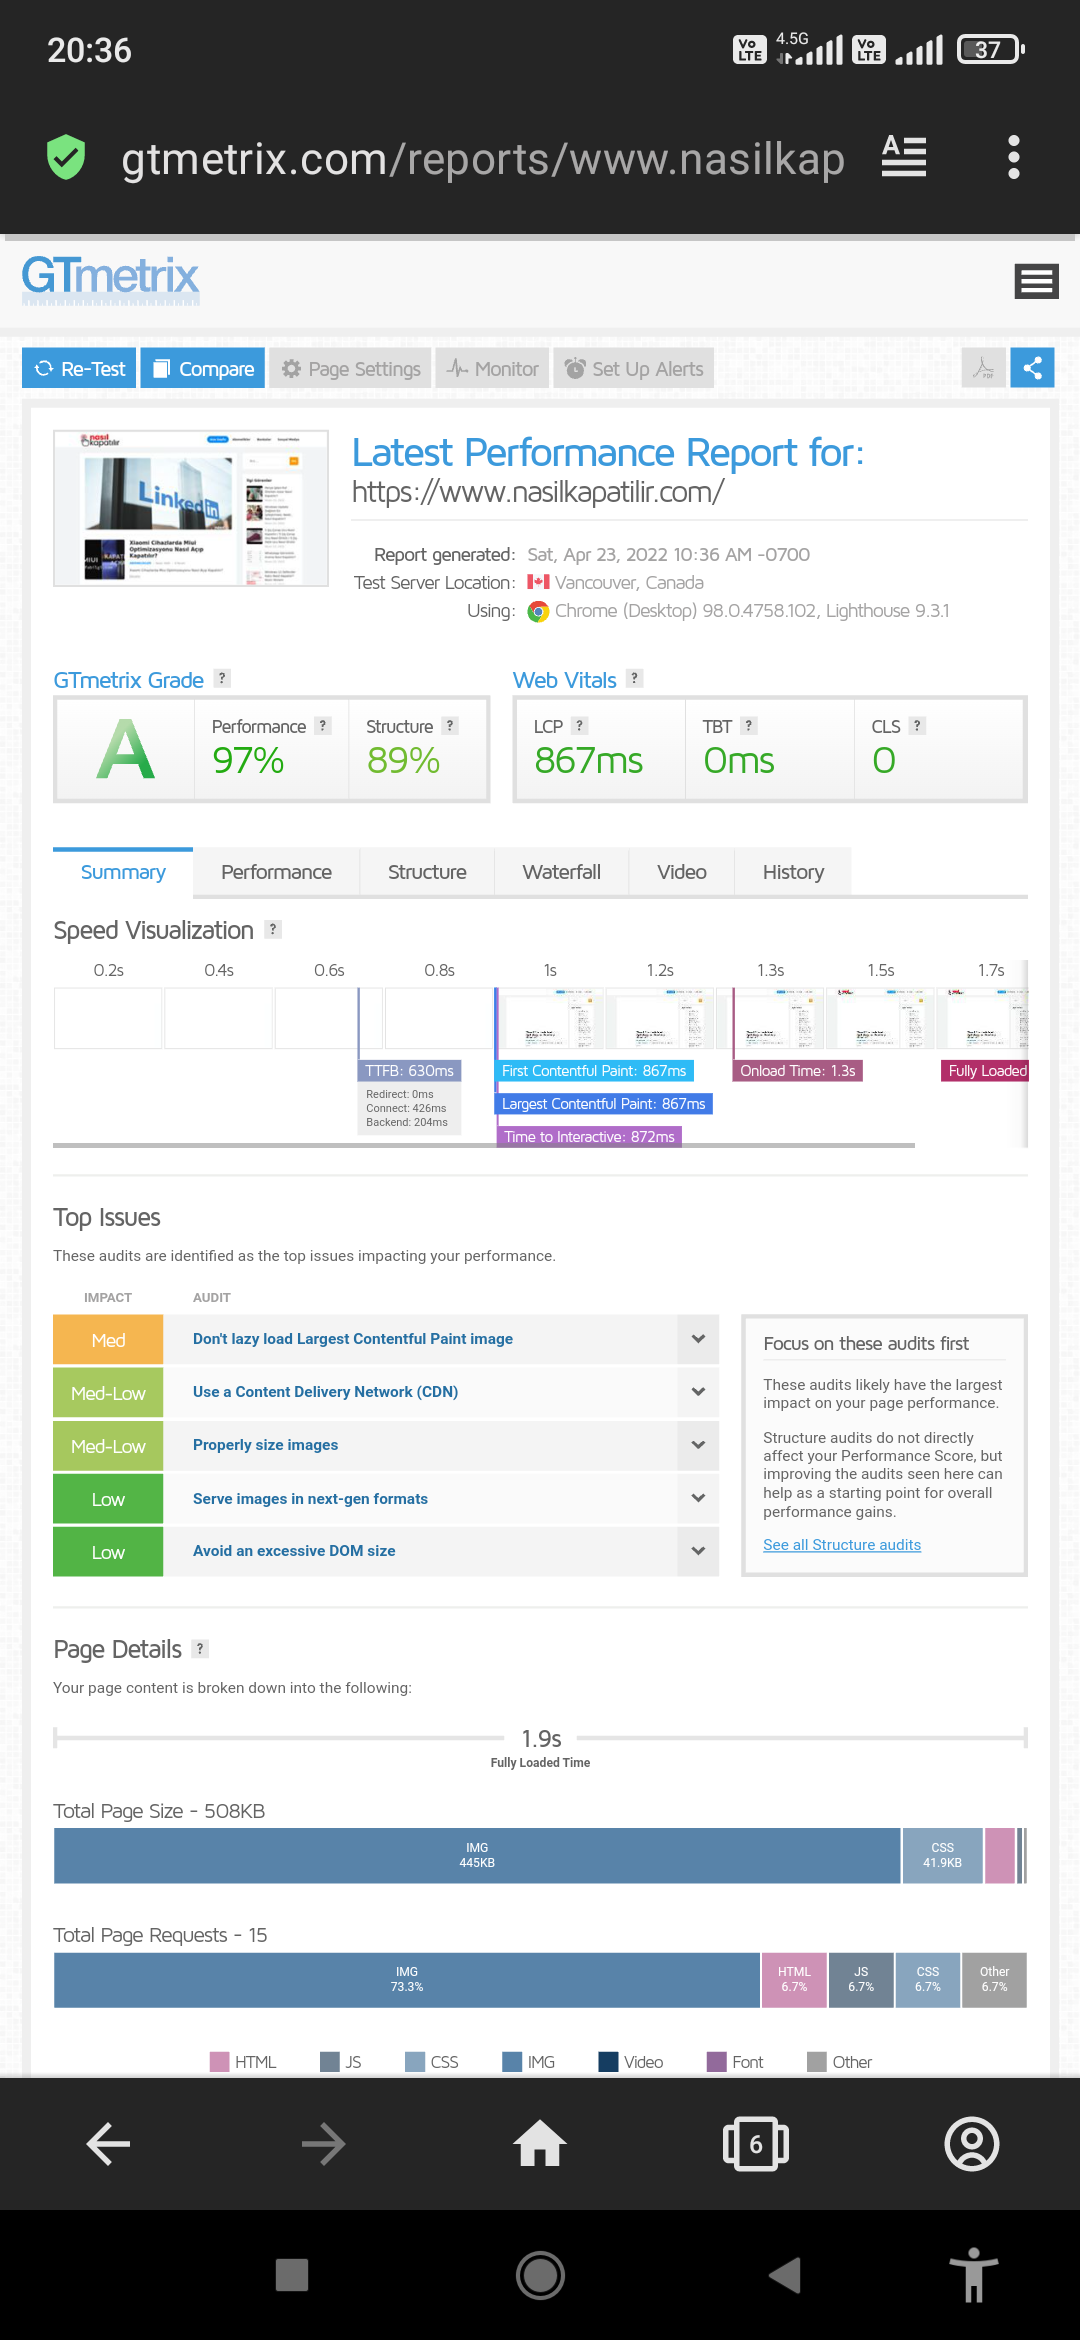Click Avoid an excessive DOM size link

tap(294, 1551)
